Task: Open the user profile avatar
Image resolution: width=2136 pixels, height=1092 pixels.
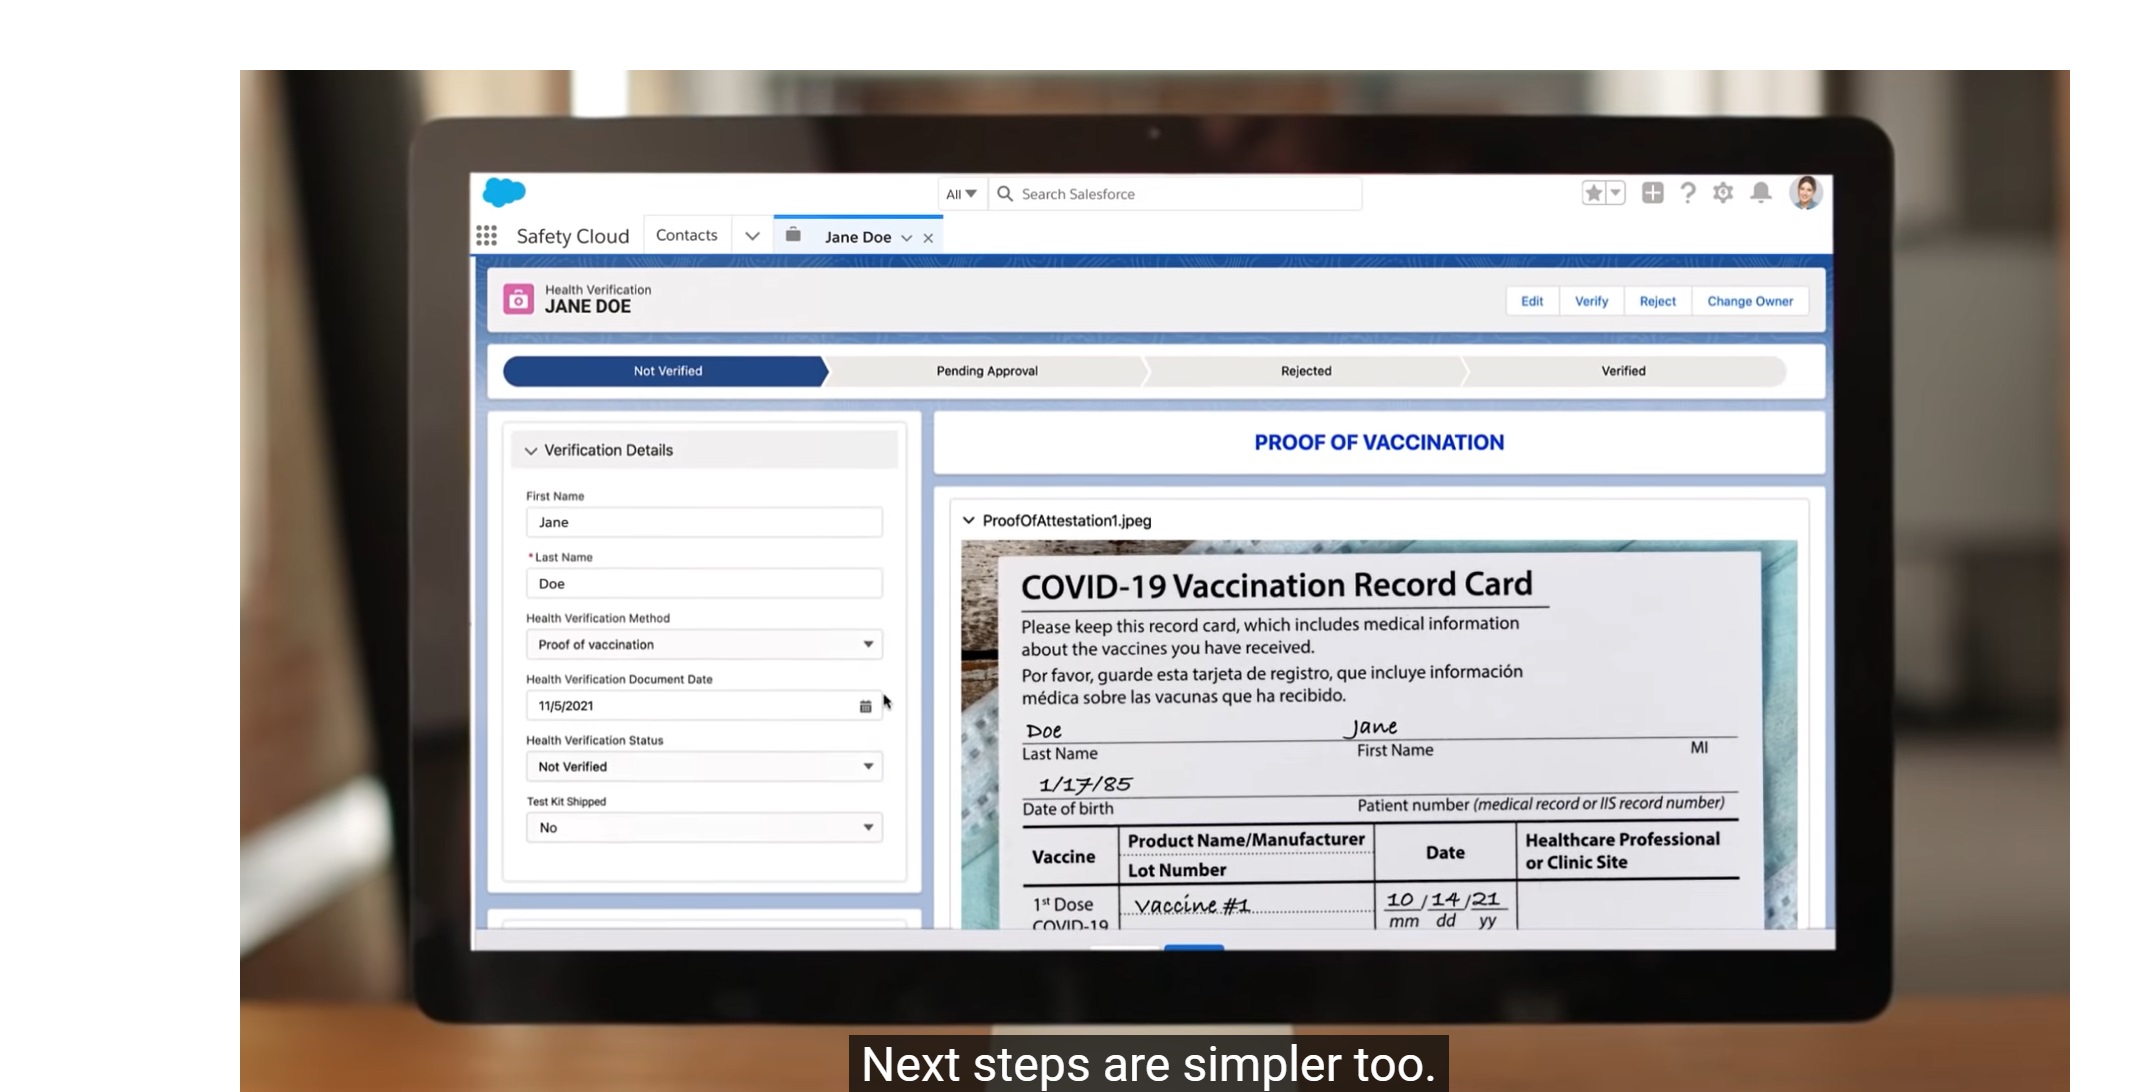Action: [x=1806, y=193]
